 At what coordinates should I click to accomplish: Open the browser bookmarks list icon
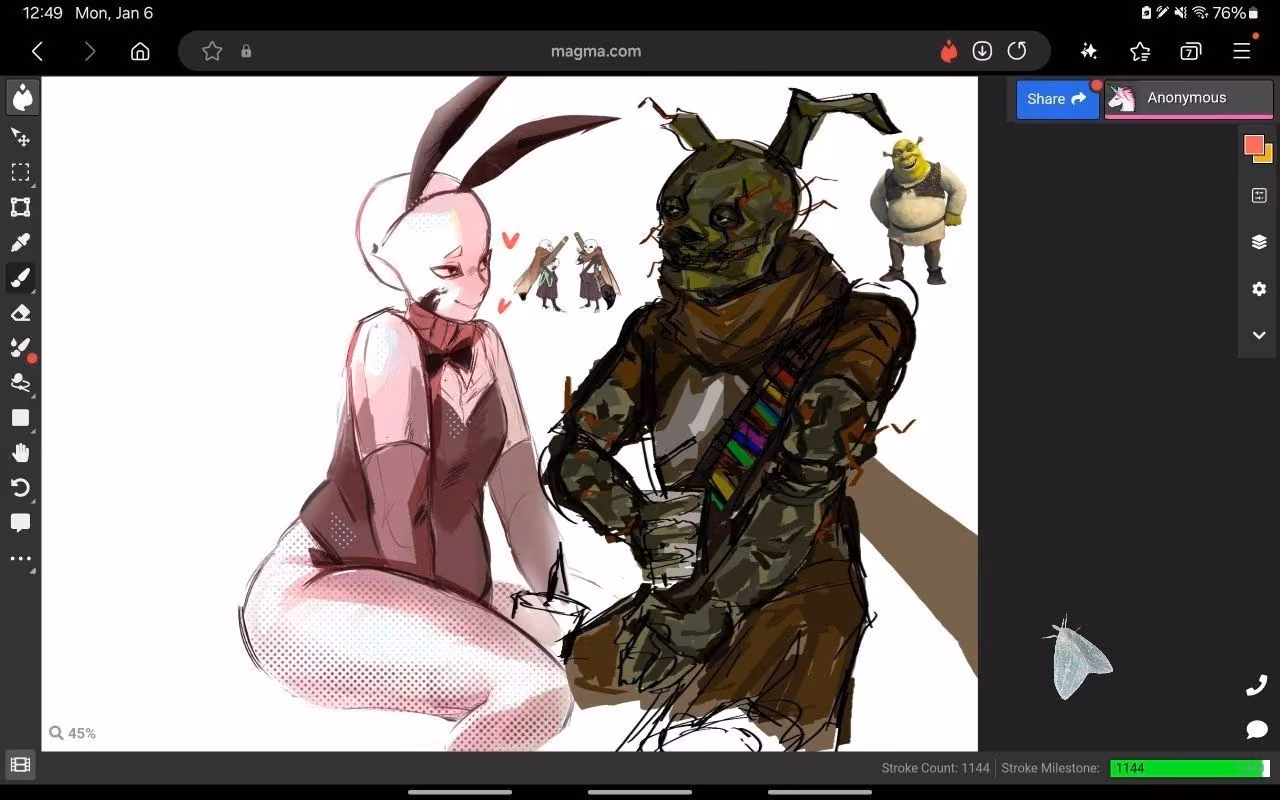pos(1140,51)
